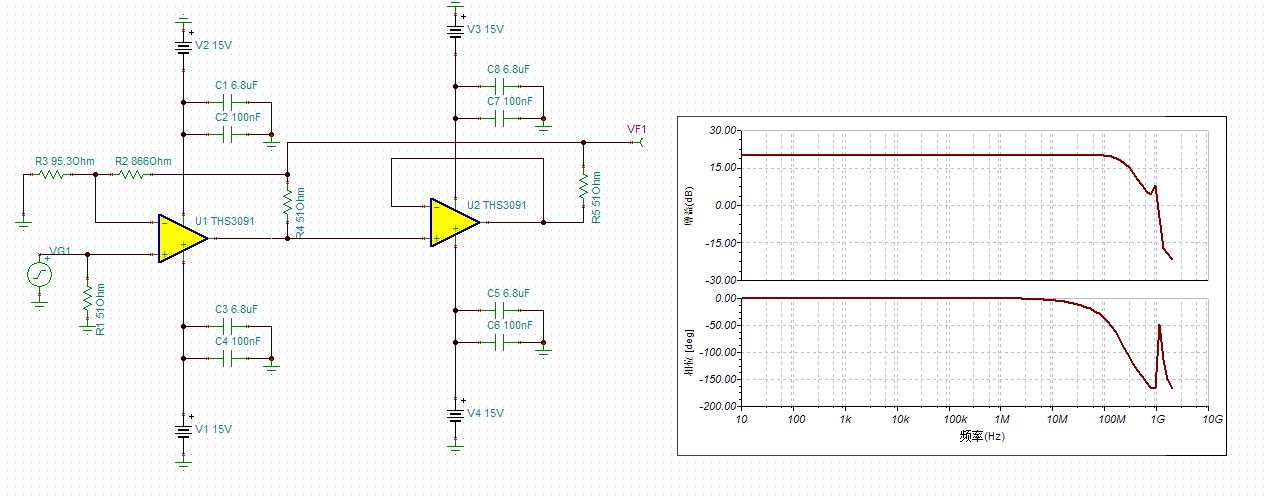The width and height of the screenshot is (1267, 500).
Task: Click the 'U2 THS3091' label
Action: (x=497, y=204)
